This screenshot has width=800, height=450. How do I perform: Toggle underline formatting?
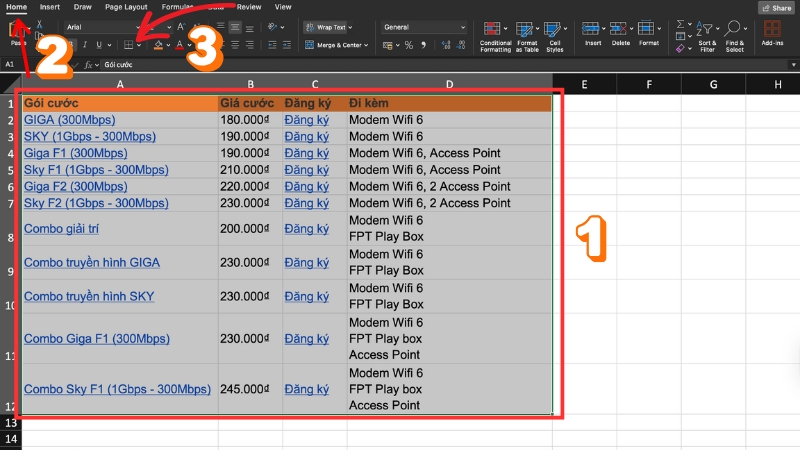[99, 45]
